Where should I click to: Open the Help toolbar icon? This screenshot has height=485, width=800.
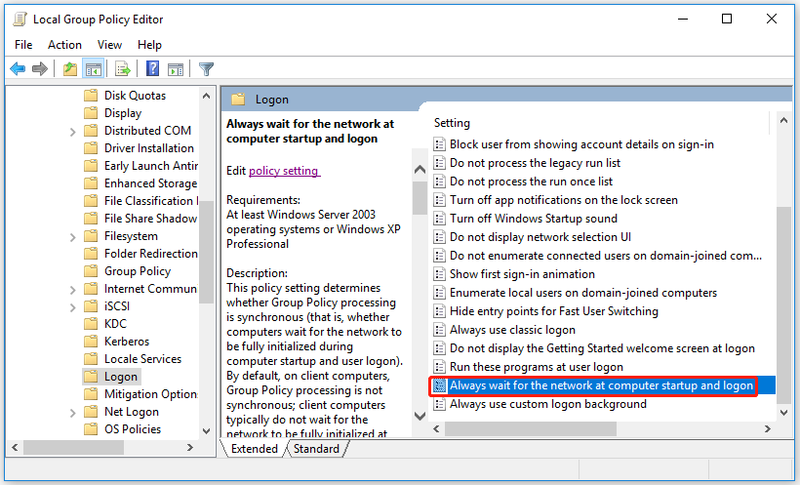(x=152, y=68)
